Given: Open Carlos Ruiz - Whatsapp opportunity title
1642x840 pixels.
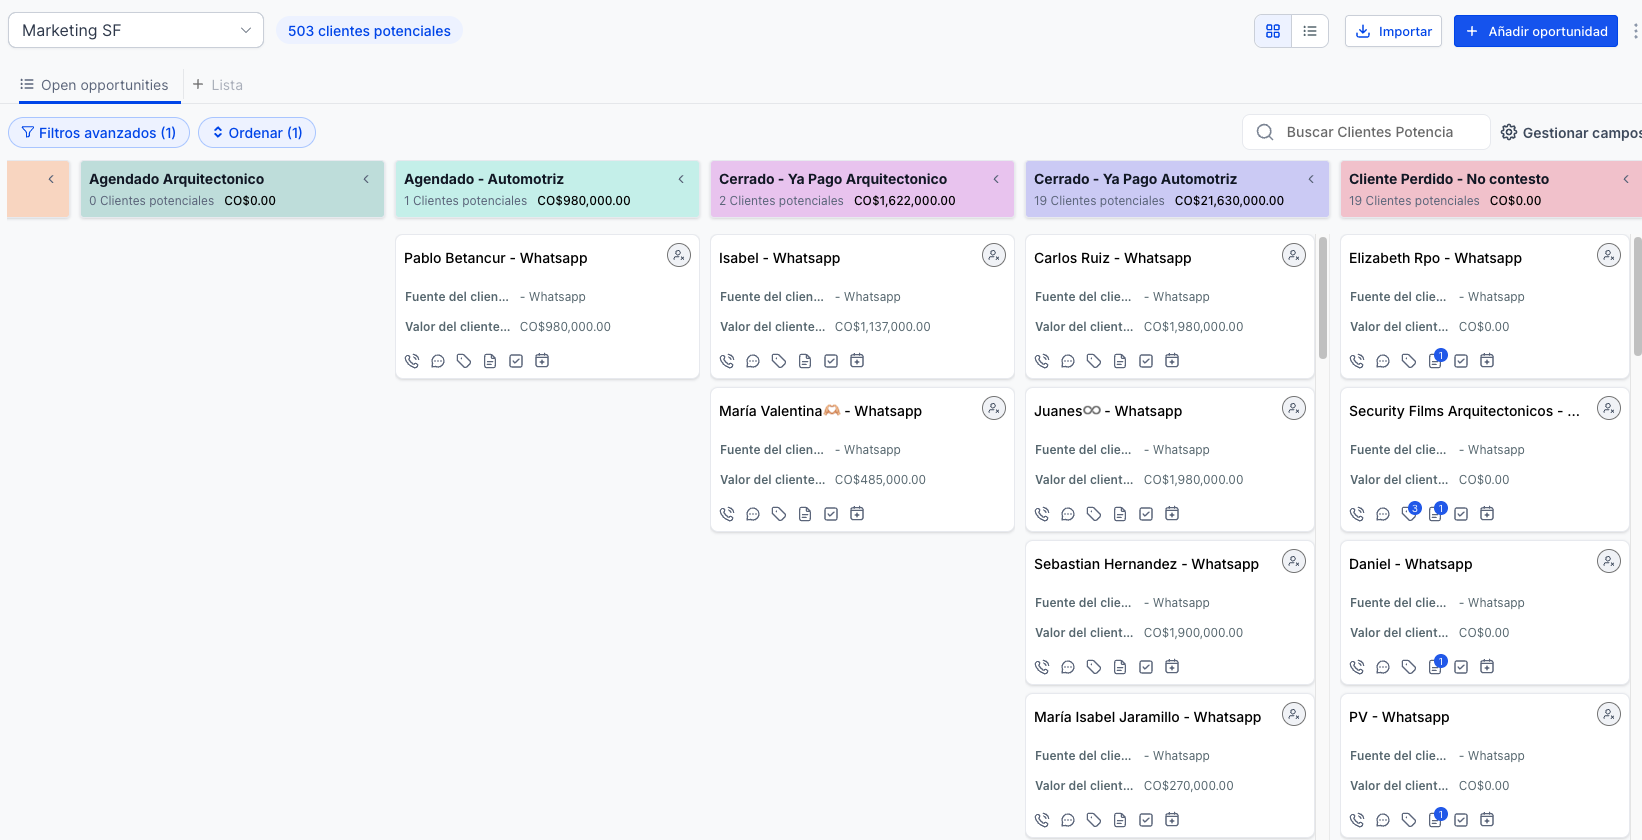Looking at the screenshot, I should click(1112, 258).
